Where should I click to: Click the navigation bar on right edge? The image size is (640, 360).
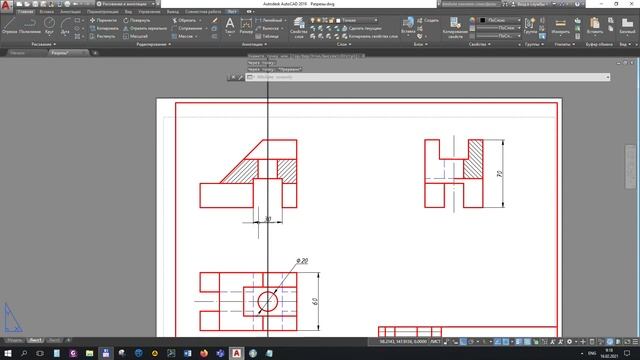coord(630,167)
